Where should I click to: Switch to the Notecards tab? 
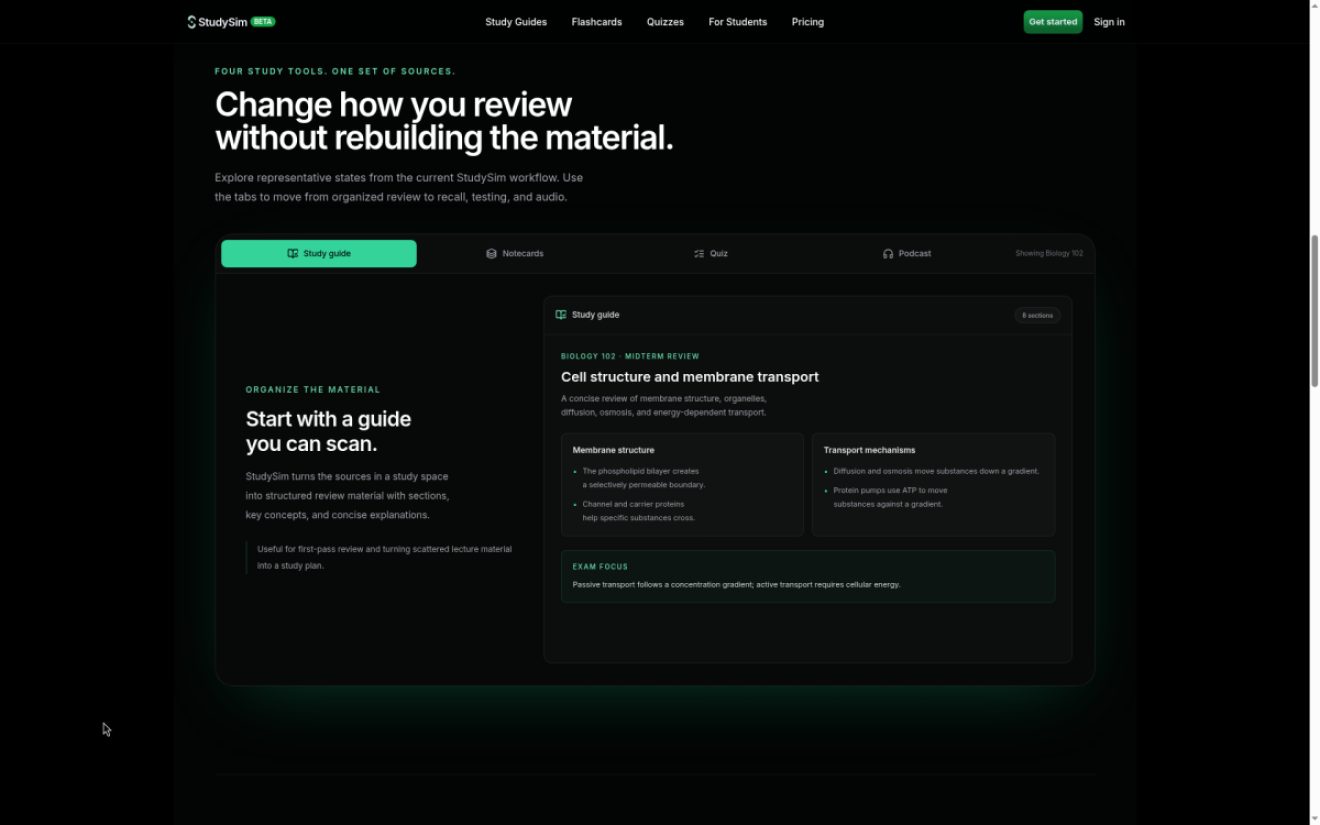click(x=515, y=254)
